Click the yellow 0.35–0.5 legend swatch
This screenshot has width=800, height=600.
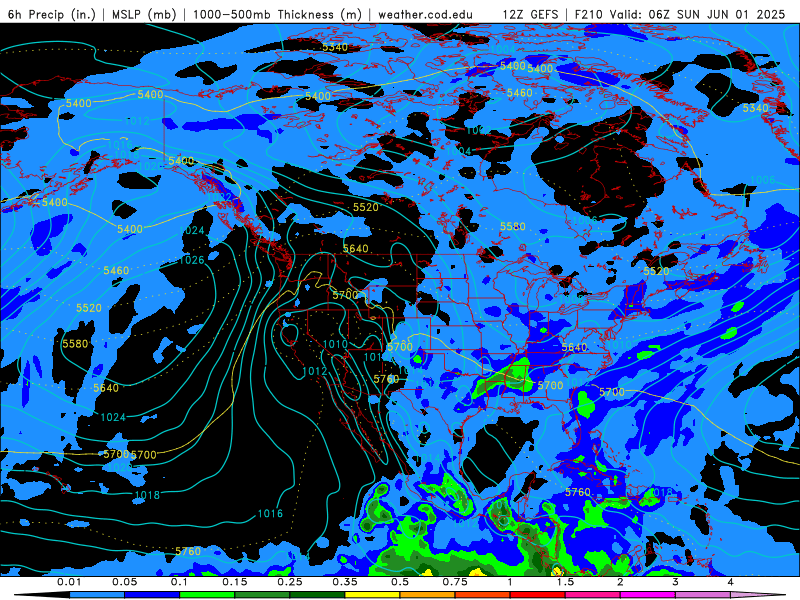372,595
